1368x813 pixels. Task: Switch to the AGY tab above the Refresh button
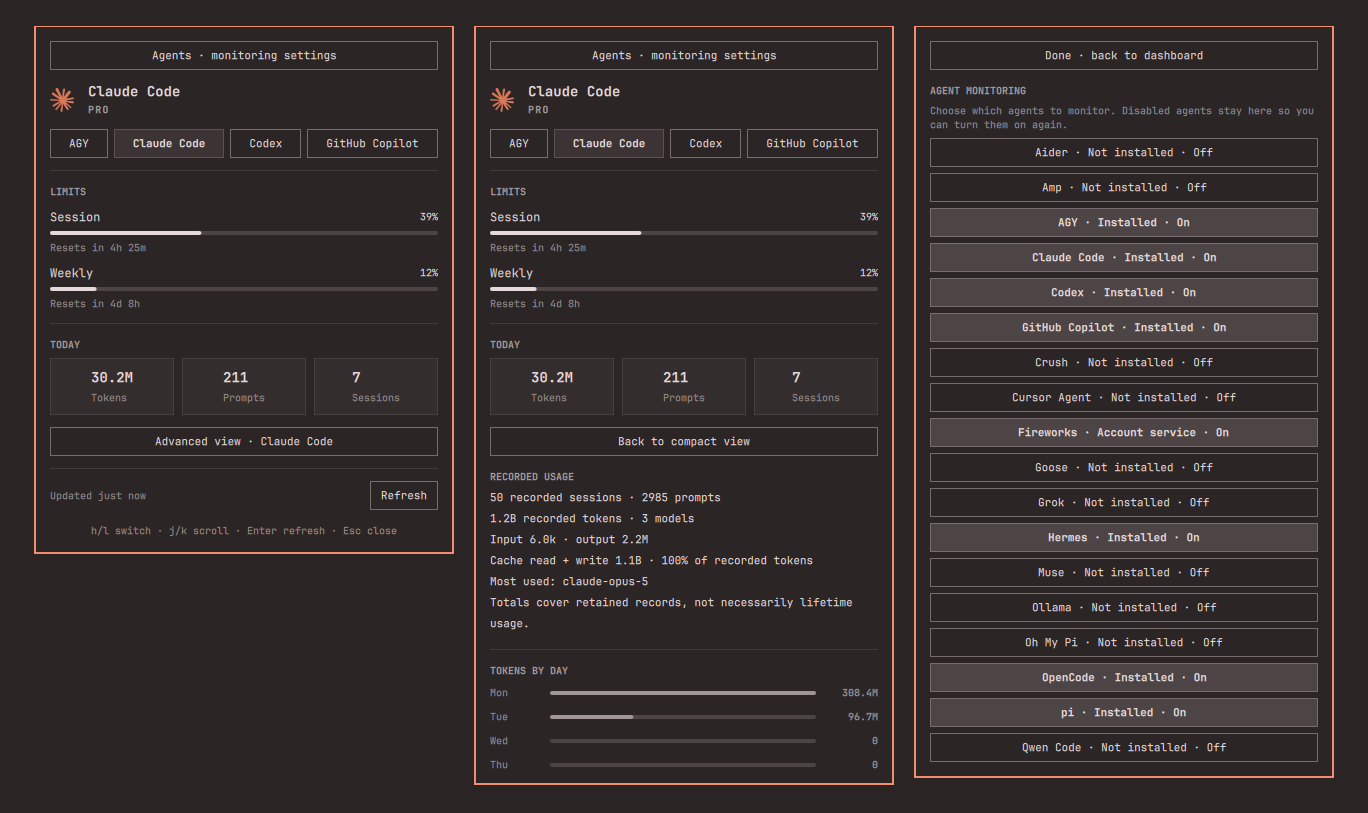click(79, 144)
